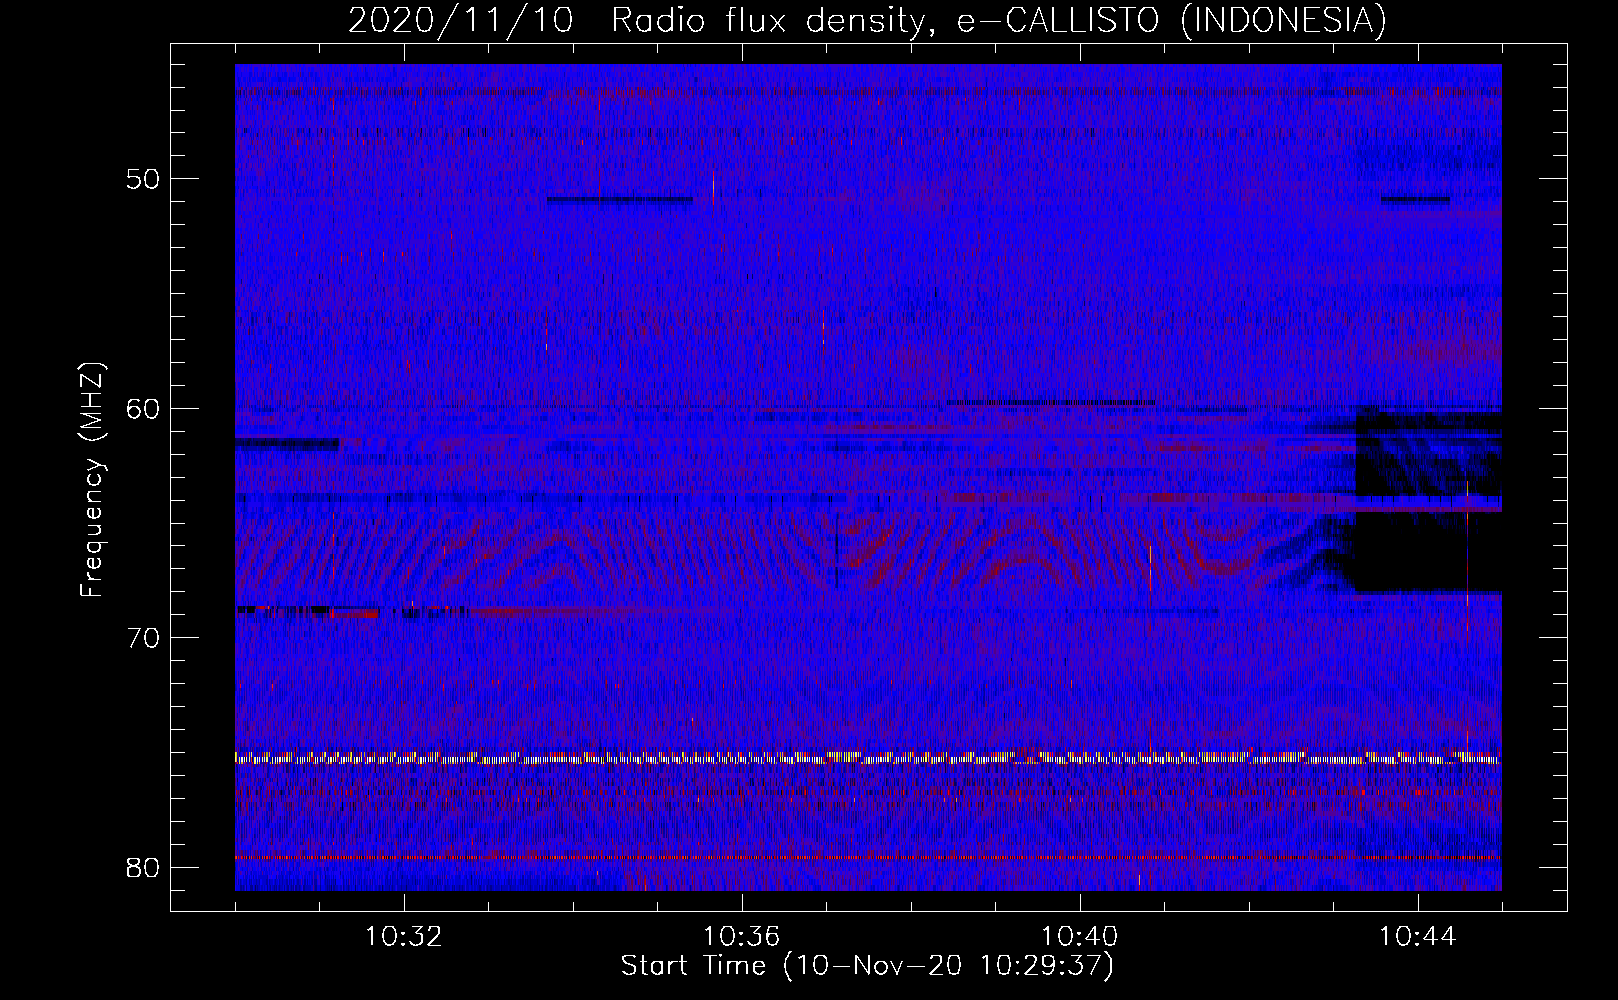The image size is (1618, 1000).
Task: Click the 50 frequency tick label
Action: [144, 179]
